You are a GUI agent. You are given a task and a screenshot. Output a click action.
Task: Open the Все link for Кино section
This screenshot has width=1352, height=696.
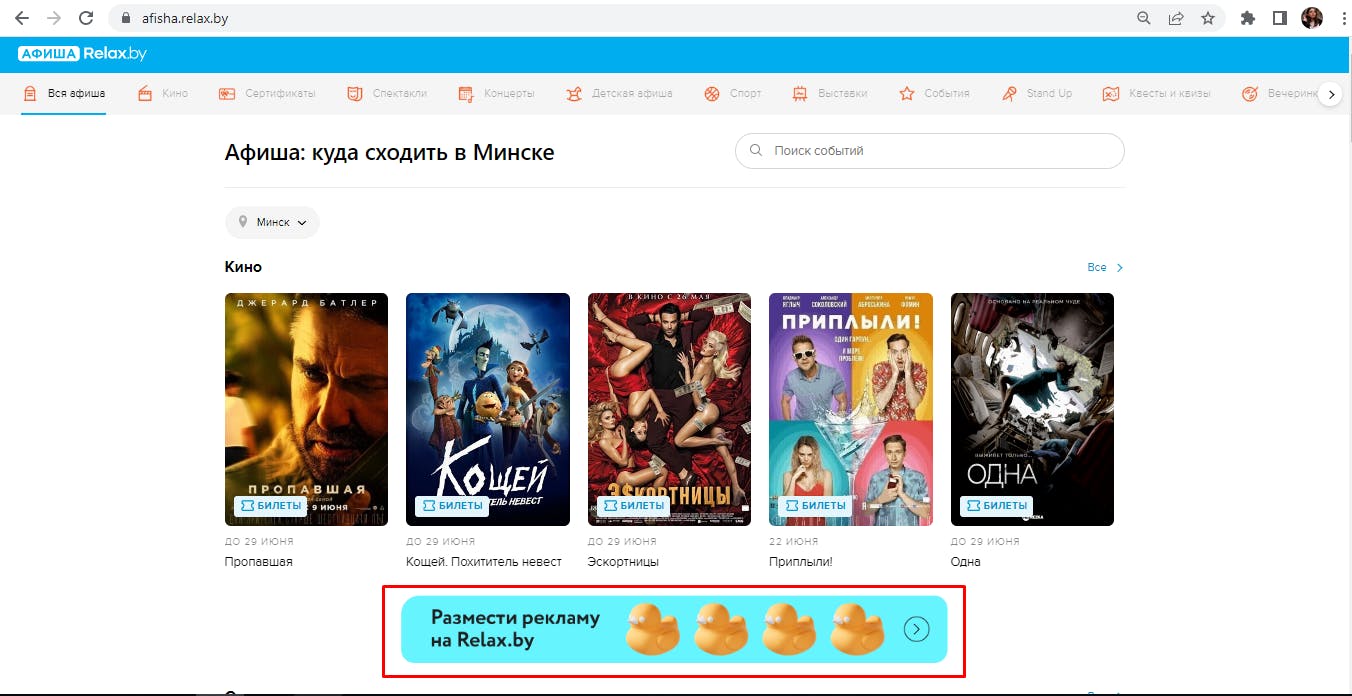pyautogui.click(x=1105, y=268)
